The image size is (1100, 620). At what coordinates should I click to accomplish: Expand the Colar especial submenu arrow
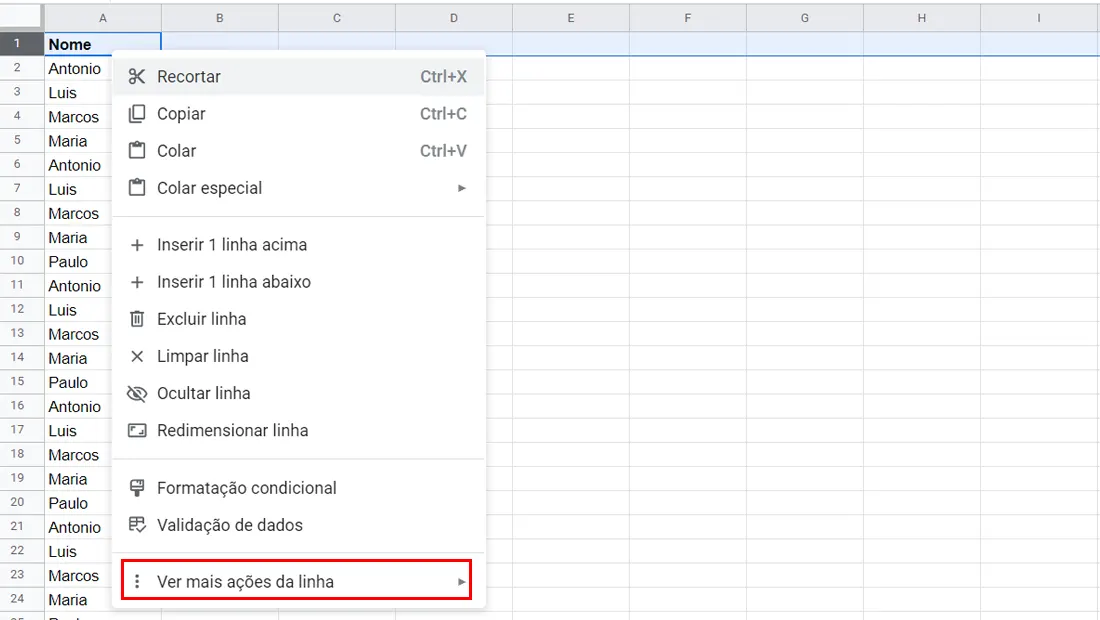(x=462, y=188)
